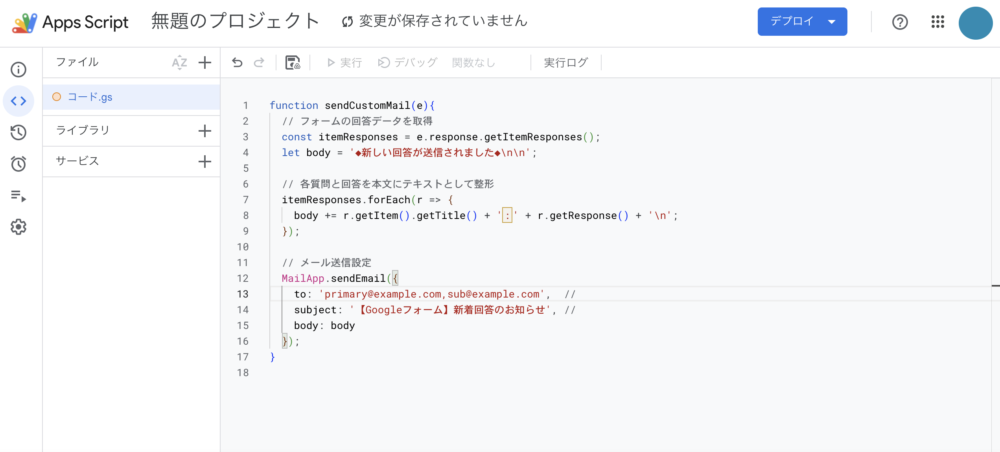Select the Editor code icon in sidebar
1000x452 pixels.
[18, 101]
